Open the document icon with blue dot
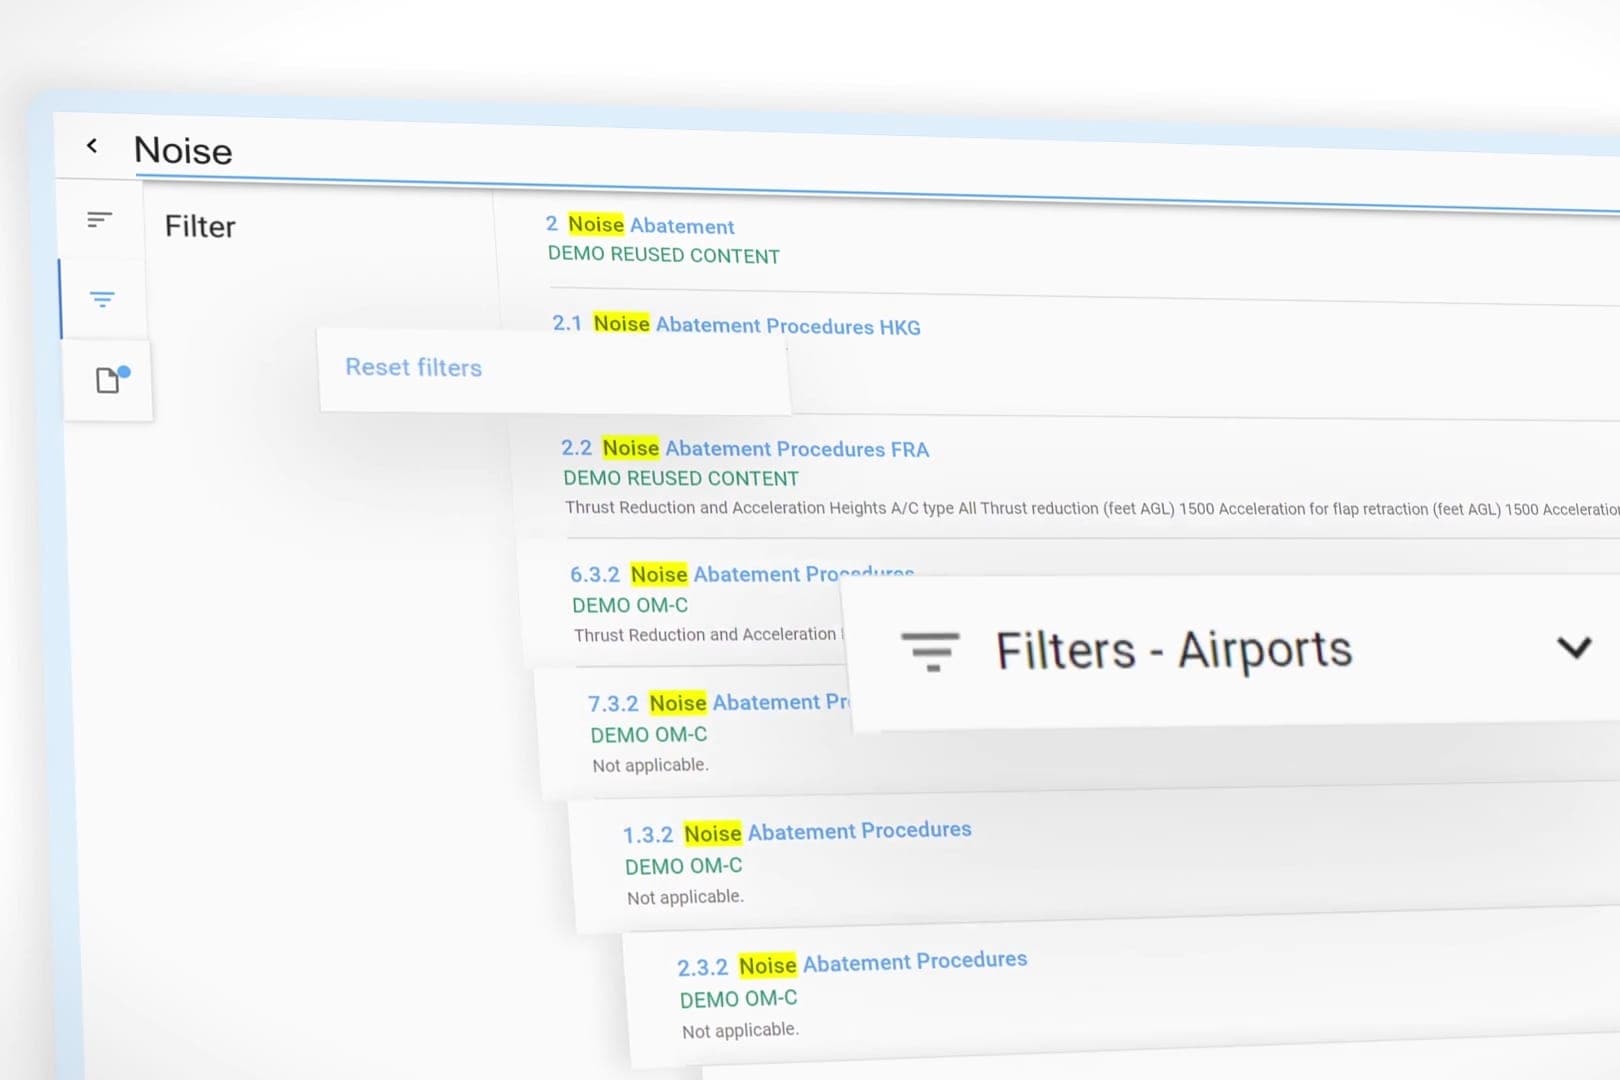This screenshot has width=1620, height=1080. click(x=110, y=380)
